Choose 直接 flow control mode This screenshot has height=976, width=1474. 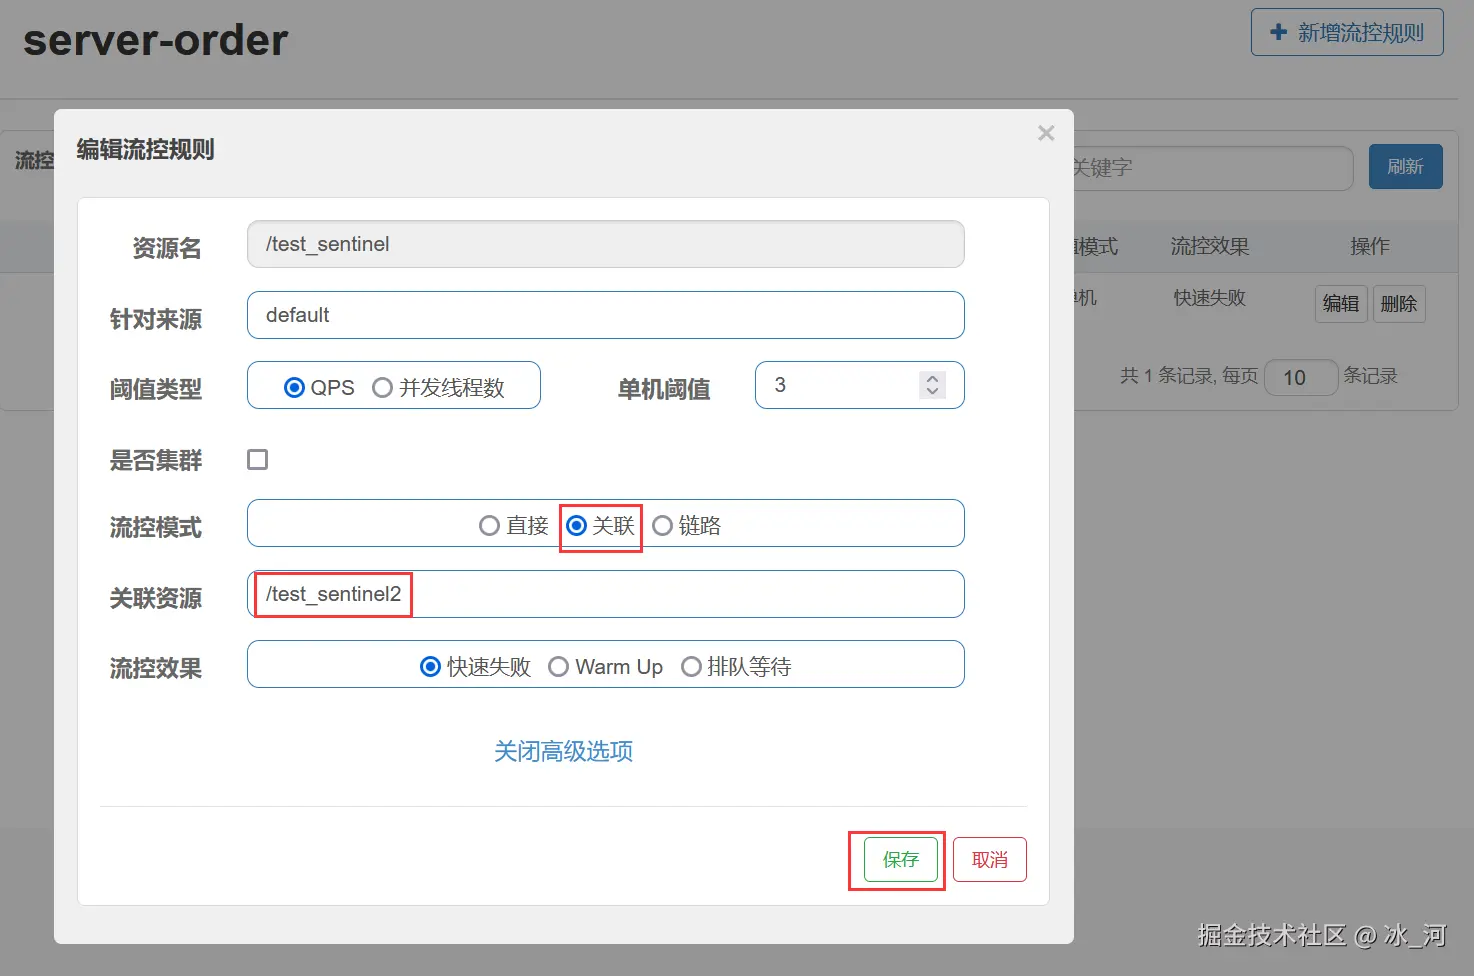tap(489, 526)
